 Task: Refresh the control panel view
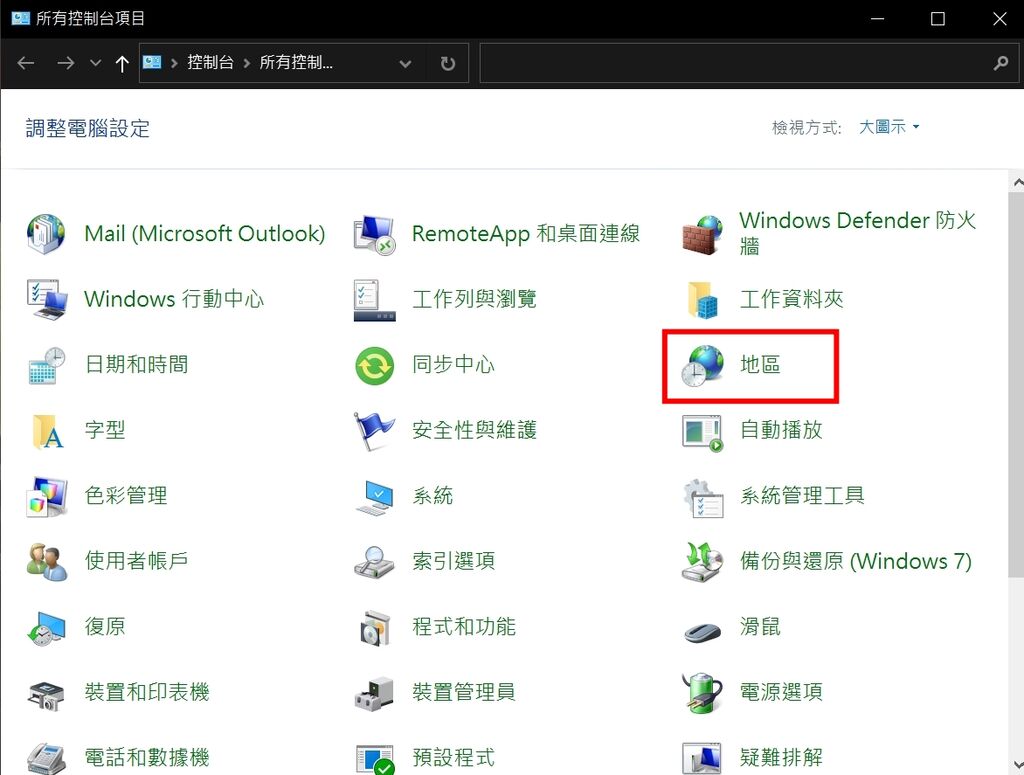pos(447,63)
